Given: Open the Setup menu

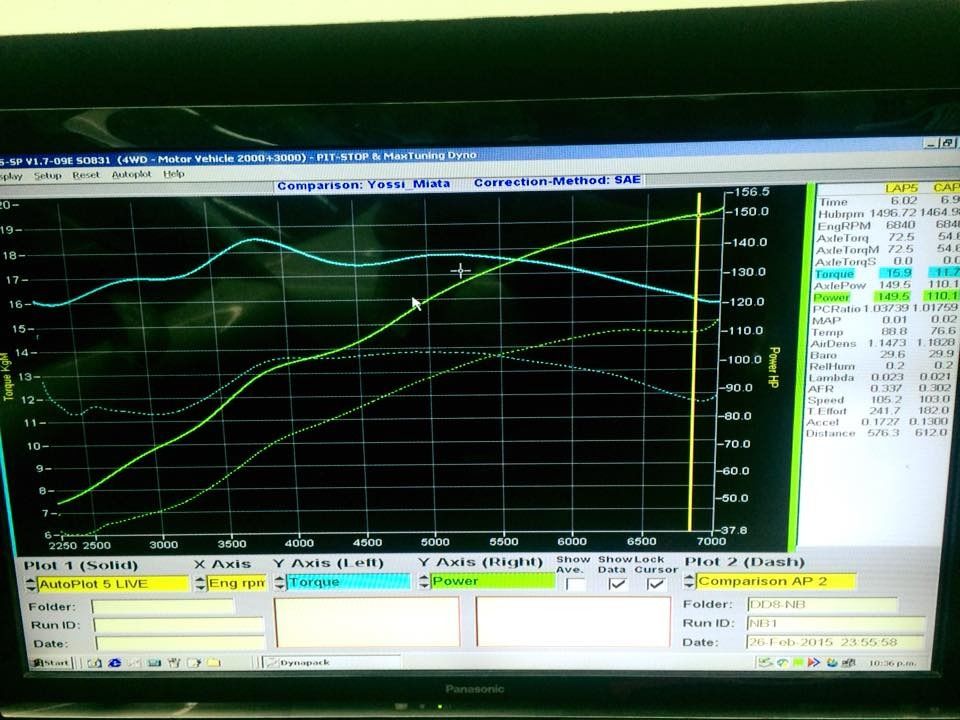Looking at the screenshot, I should click(x=47, y=174).
